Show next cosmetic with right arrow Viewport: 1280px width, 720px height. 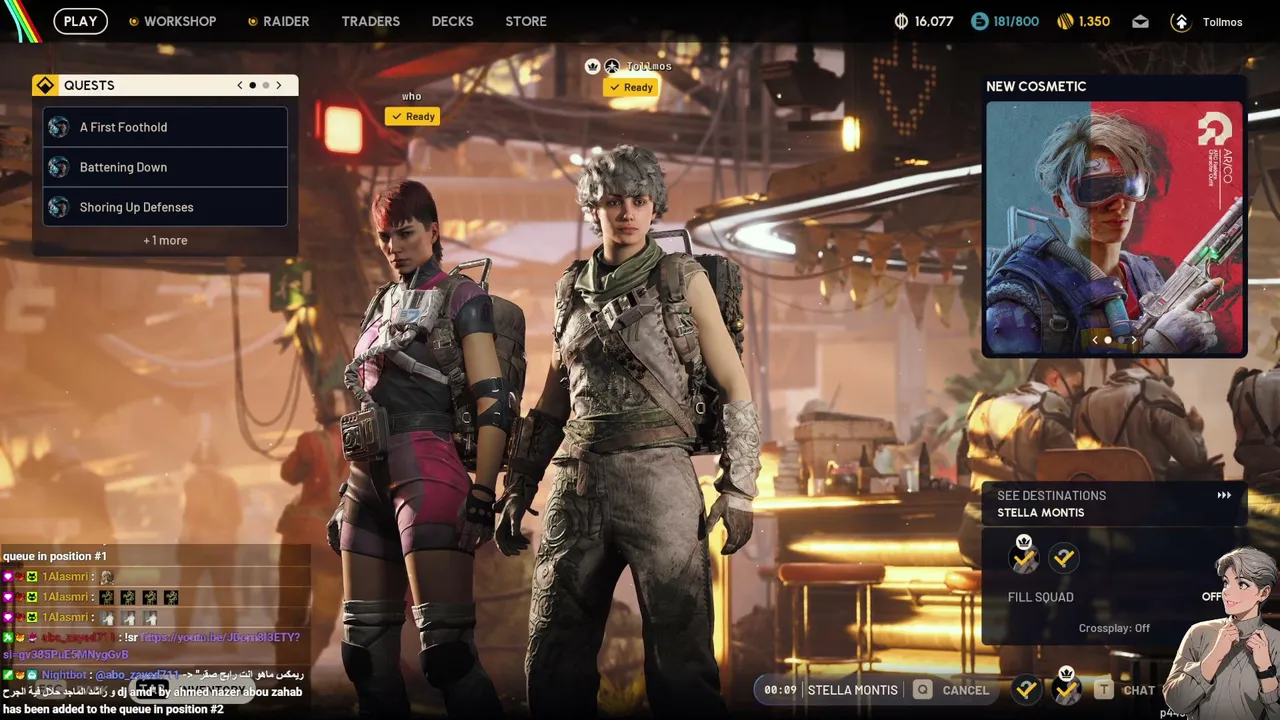click(1133, 341)
